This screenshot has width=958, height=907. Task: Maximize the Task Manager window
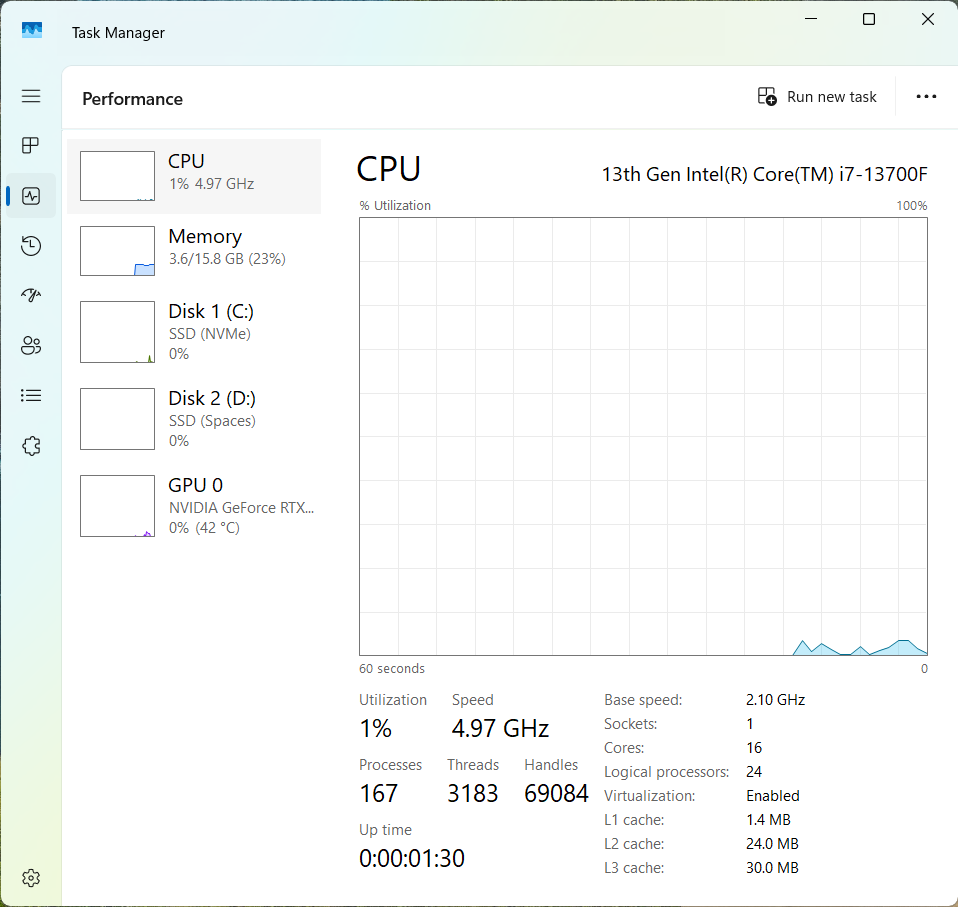[x=869, y=20]
